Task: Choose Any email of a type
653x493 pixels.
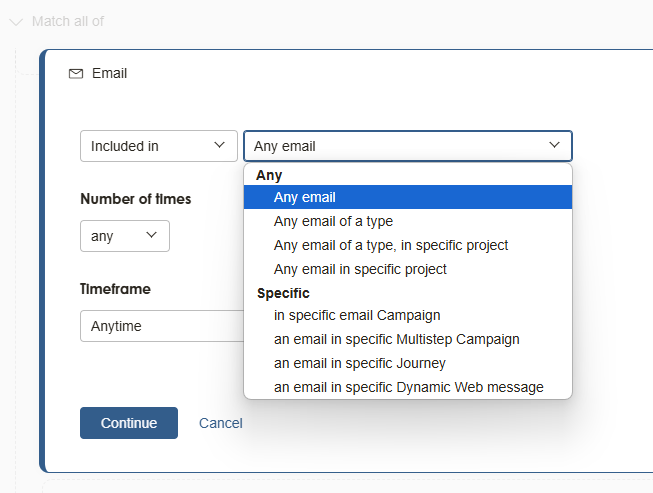Action: [333, 221]
